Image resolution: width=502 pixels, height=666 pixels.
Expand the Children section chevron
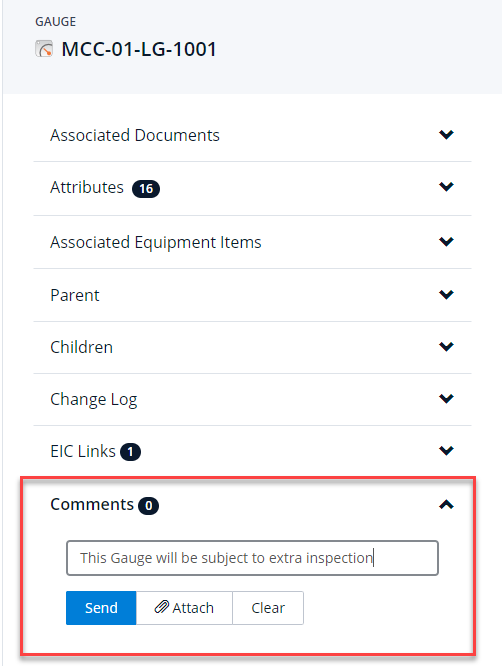[x=446, y=347]
